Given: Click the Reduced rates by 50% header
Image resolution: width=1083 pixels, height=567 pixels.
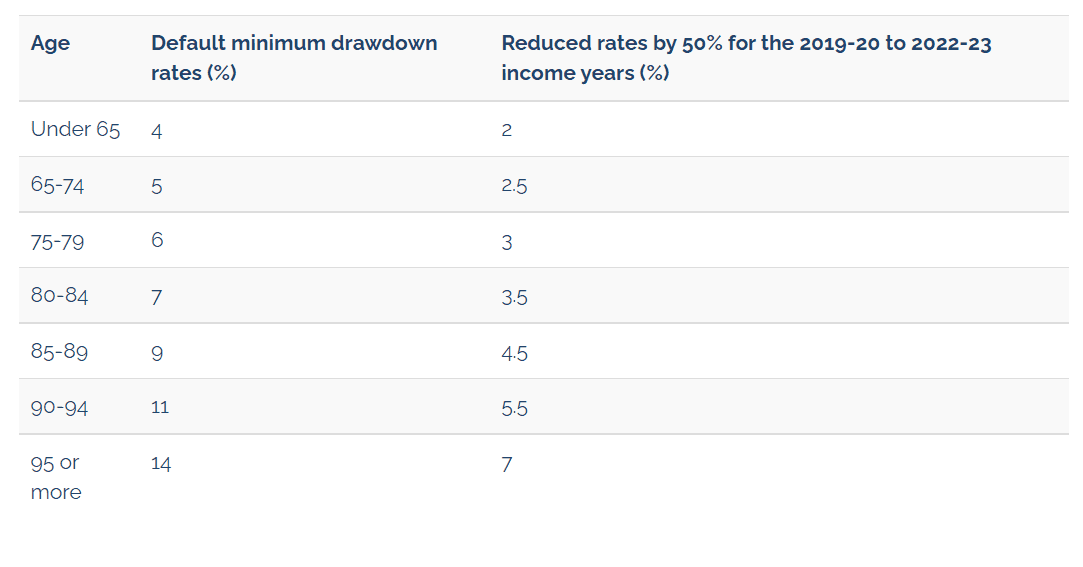Looking at the screenshot, I should coord(747,58).
